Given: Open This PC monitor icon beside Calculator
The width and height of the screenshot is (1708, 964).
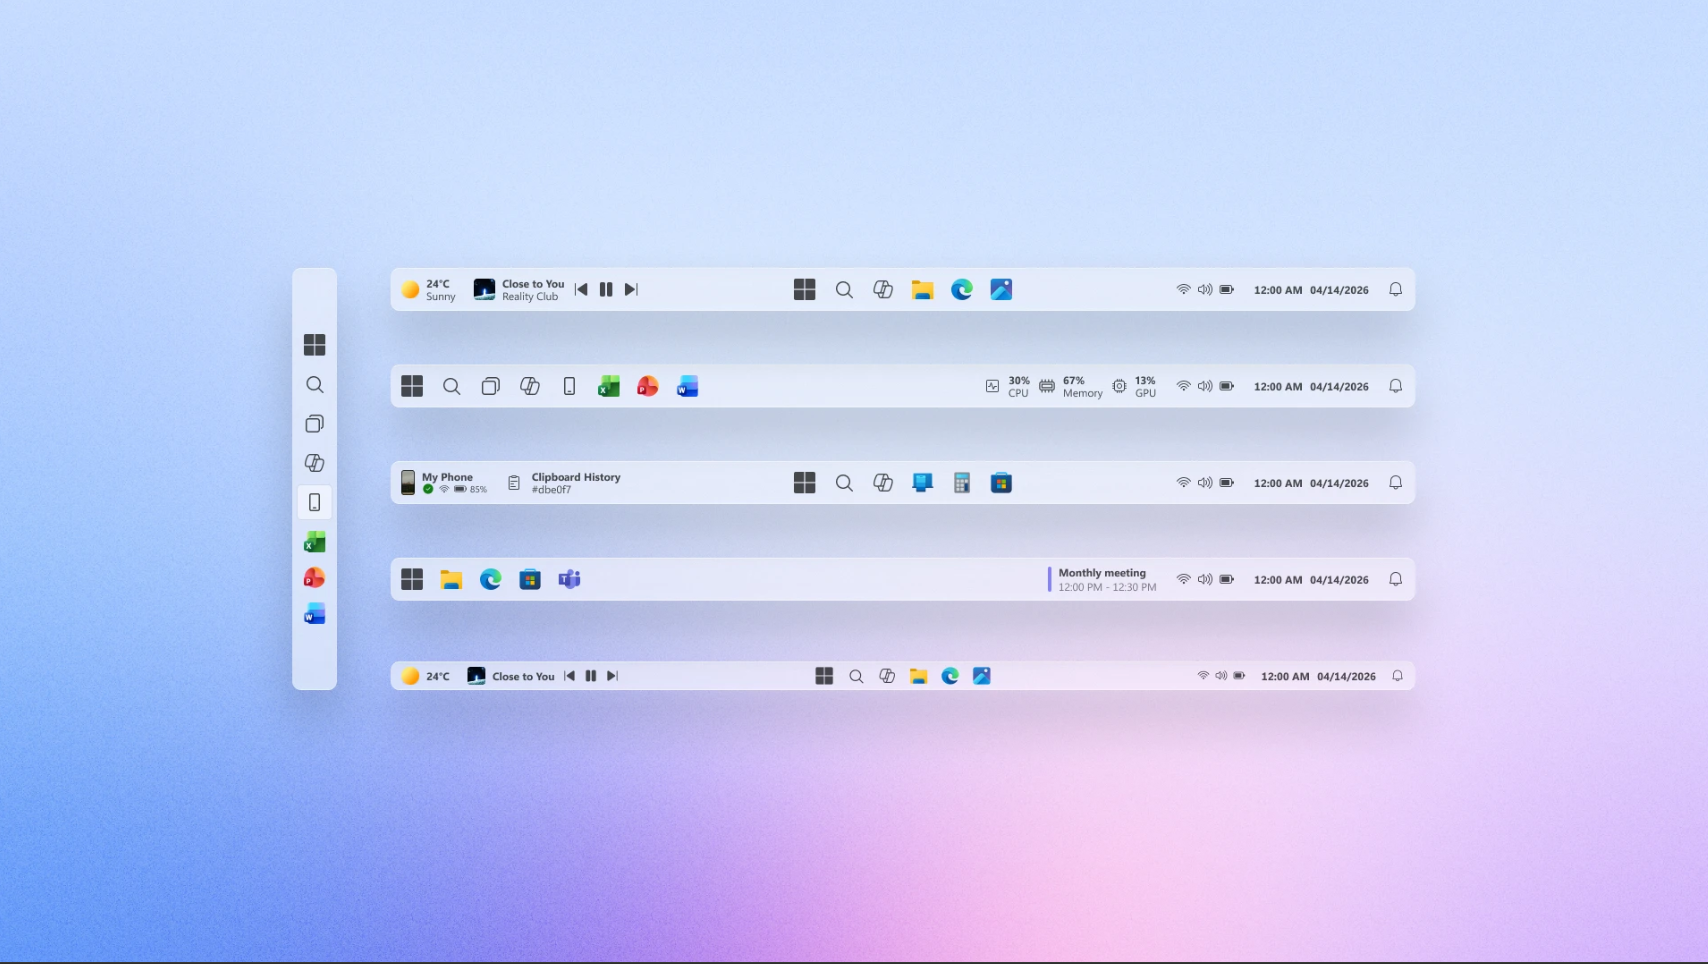Looking at the screenshot, I should (922, 483).
